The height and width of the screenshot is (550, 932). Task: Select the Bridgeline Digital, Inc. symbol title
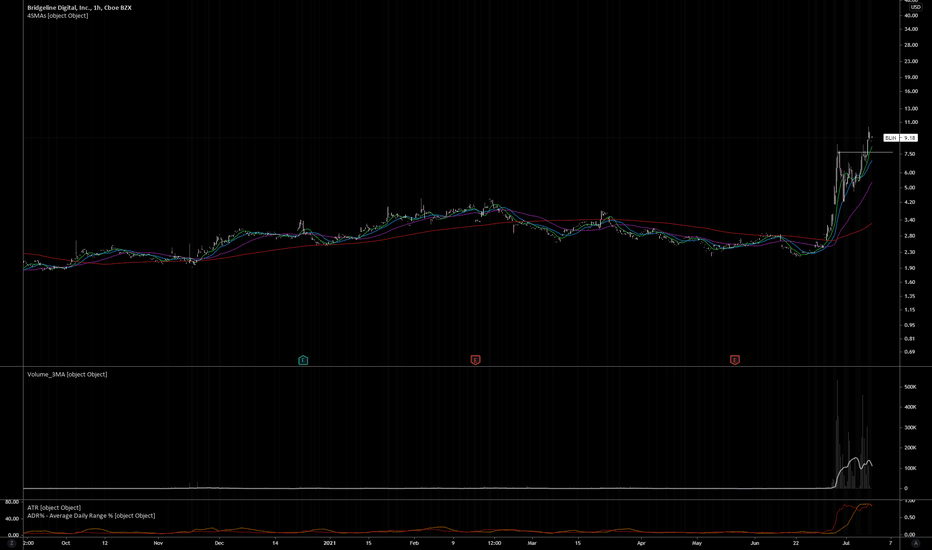point(79,8)
